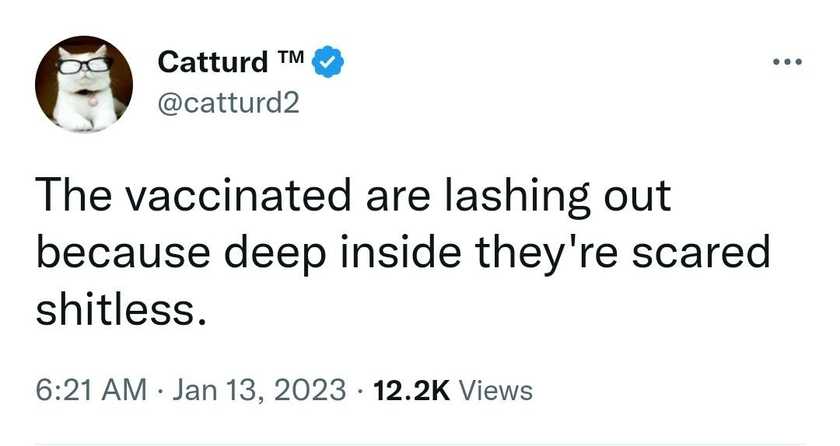Click the blue verified checkmark badge
This screenshot has height=446, width=840.
[x=328, y=62]
